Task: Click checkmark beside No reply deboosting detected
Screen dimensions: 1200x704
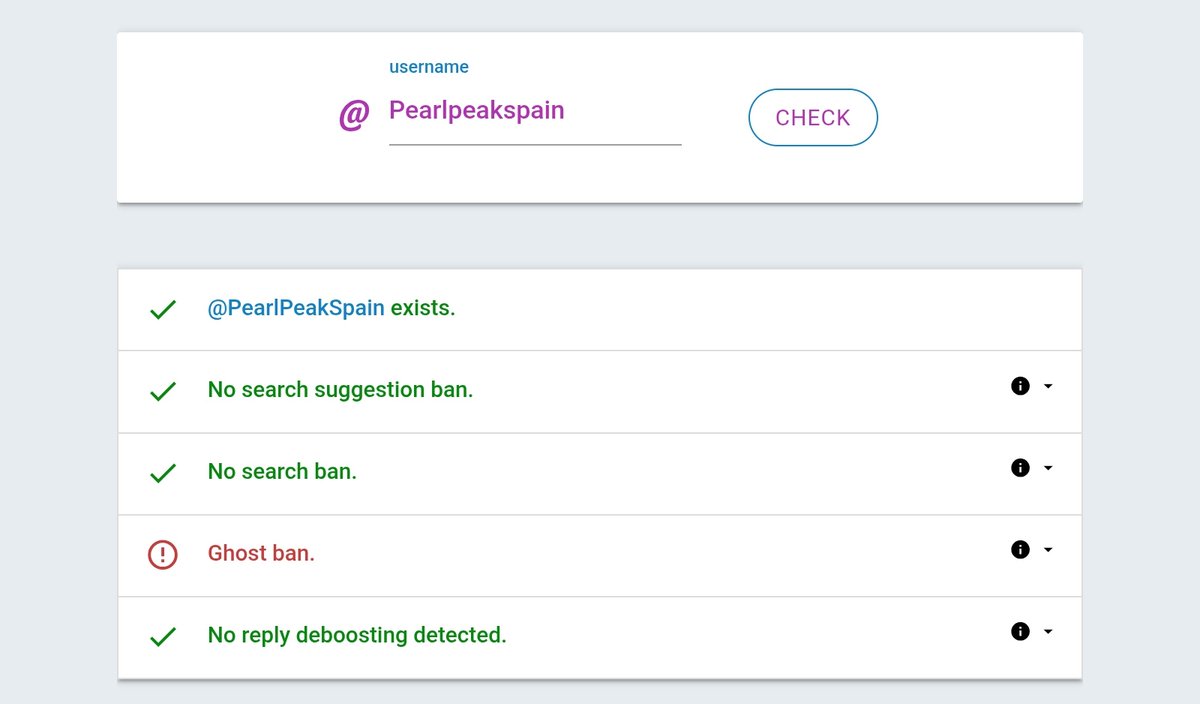Action: pos(162,637)
